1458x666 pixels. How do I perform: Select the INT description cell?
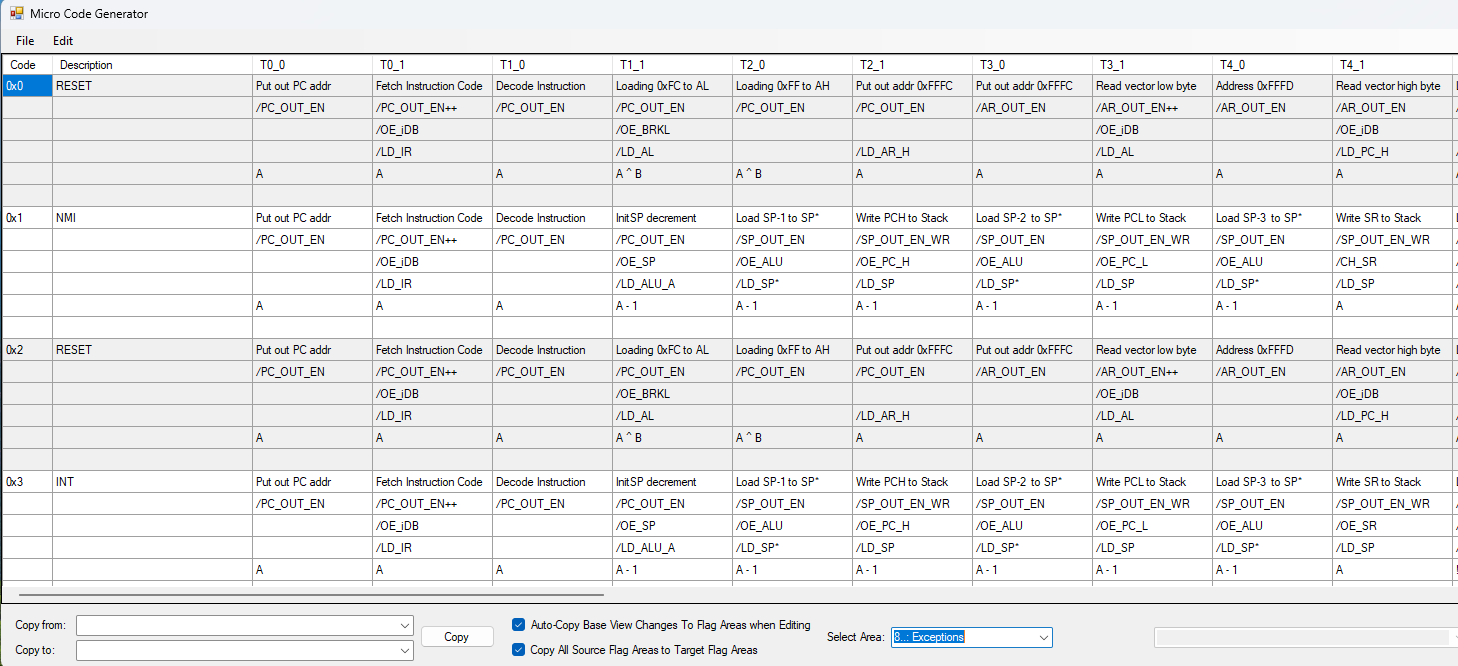[x=150, y=482]
